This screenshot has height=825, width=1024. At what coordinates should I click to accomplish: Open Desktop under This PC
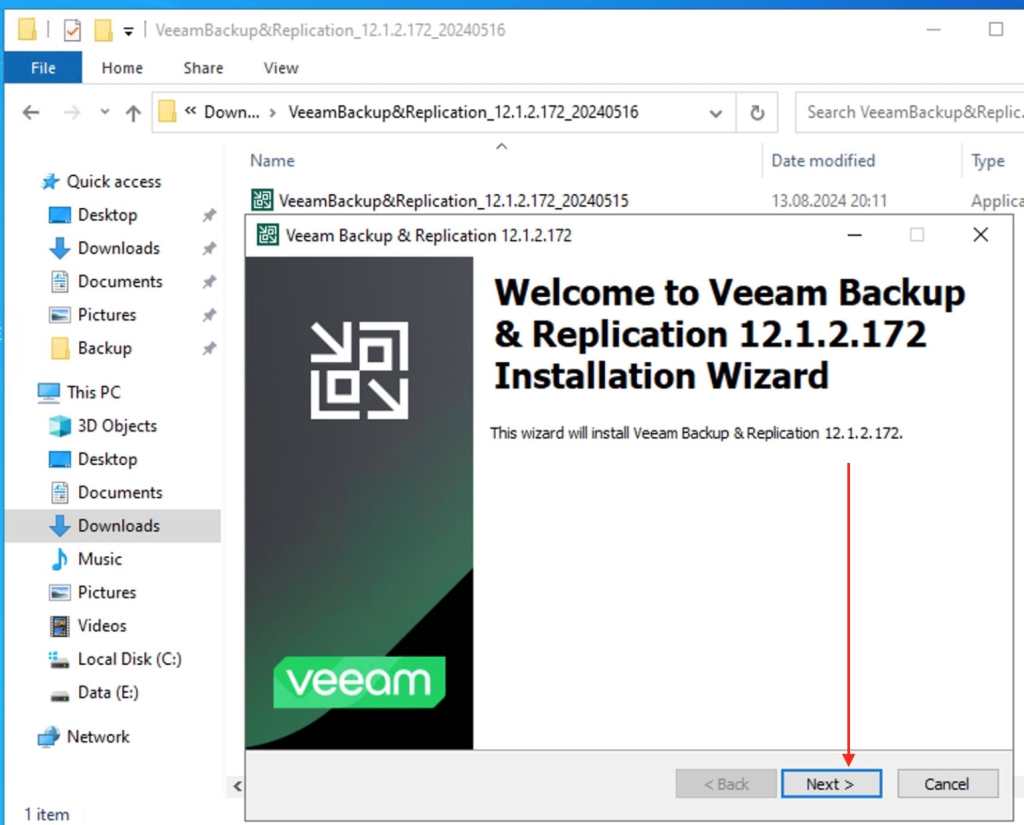(107, 459)
